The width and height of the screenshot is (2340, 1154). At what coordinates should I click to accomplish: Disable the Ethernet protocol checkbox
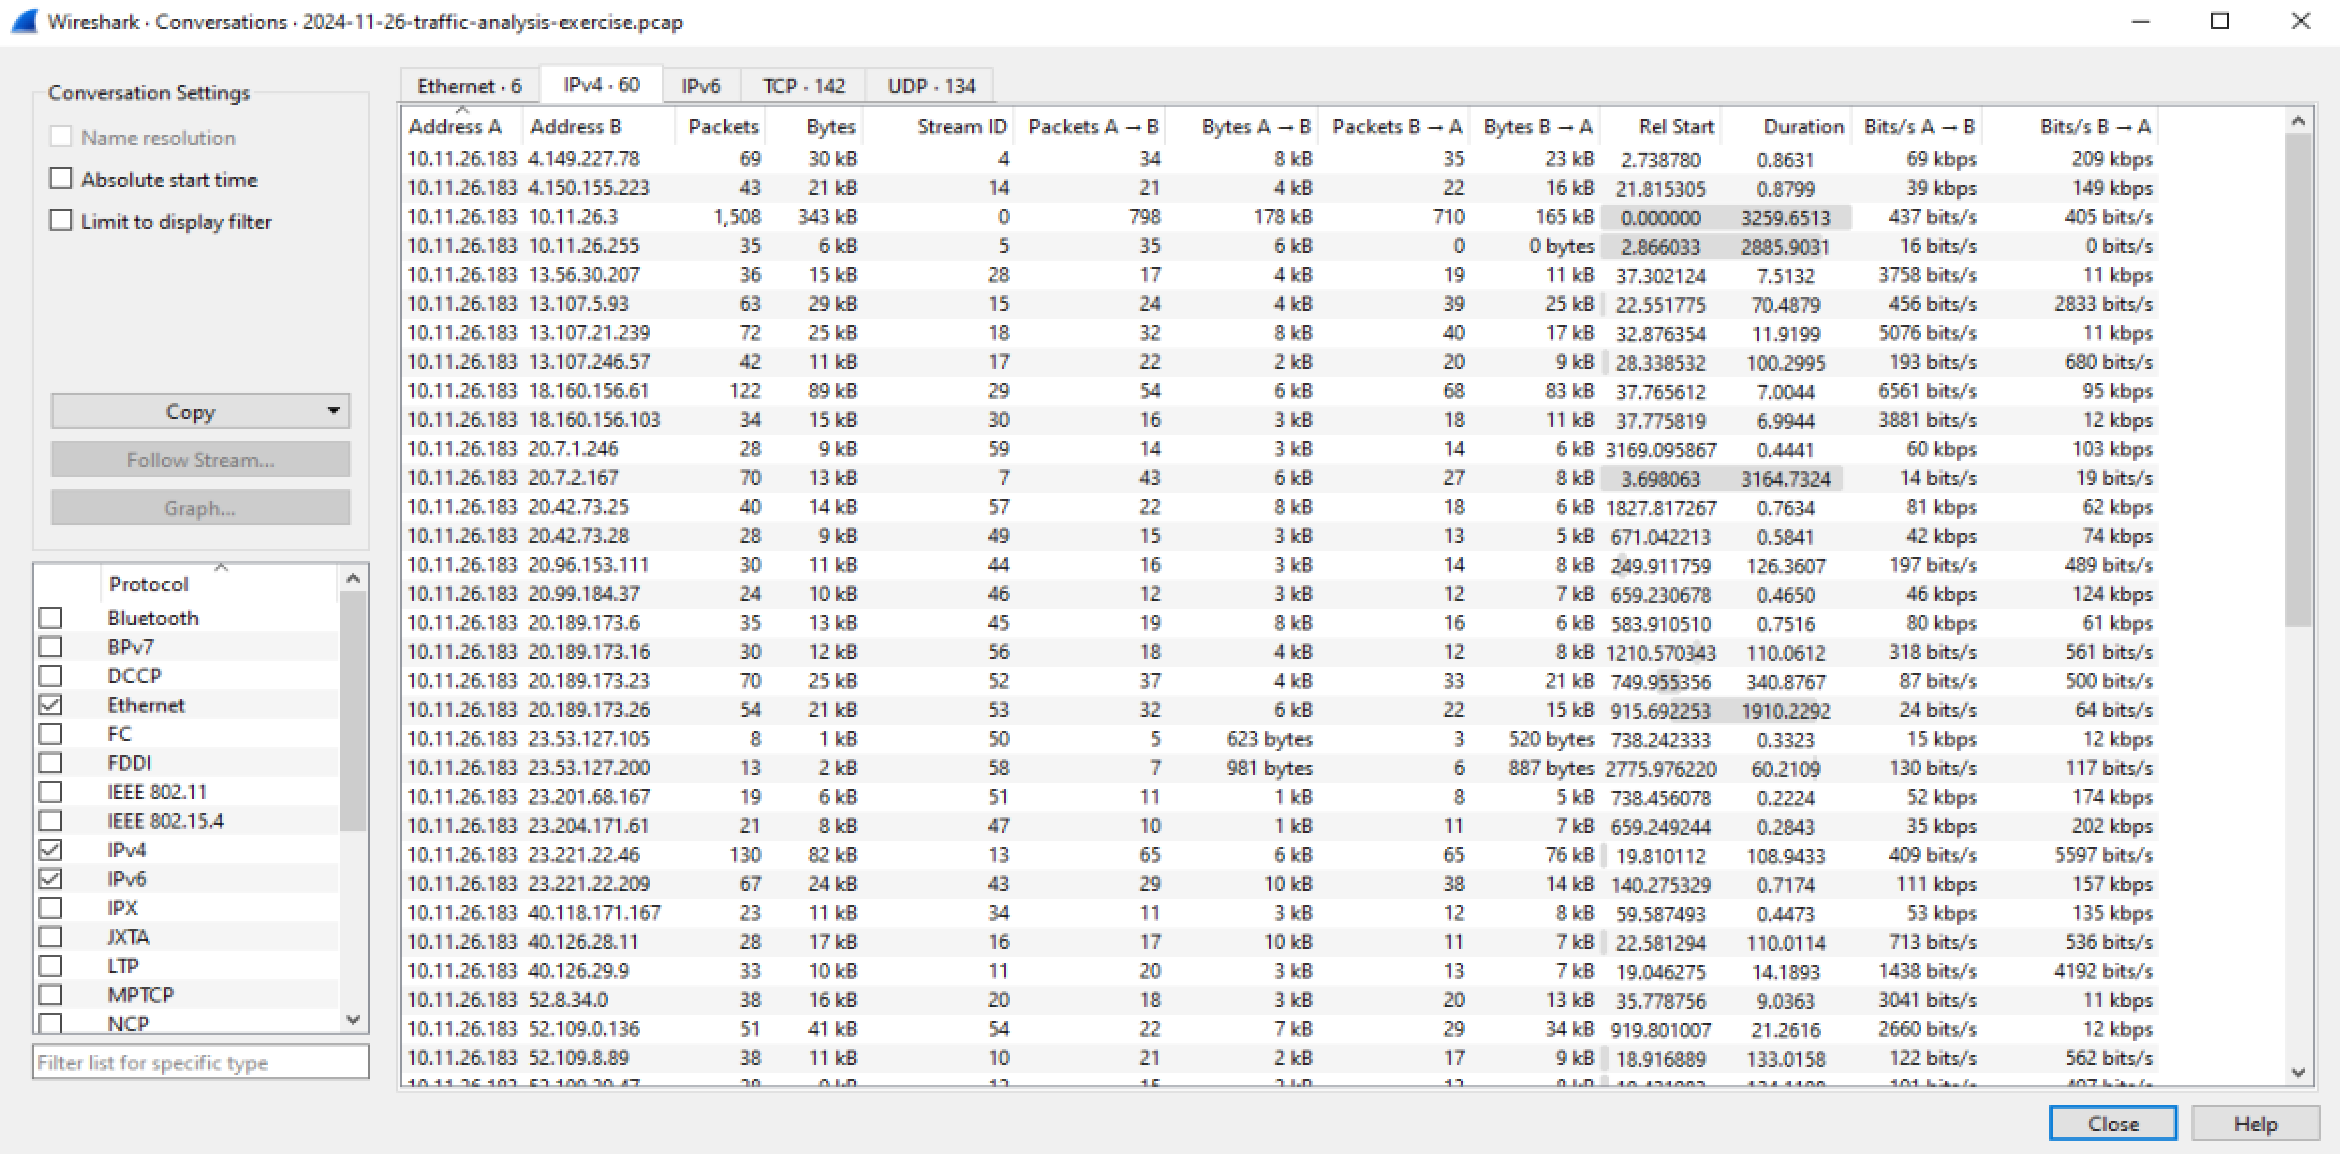click(50, 704)
